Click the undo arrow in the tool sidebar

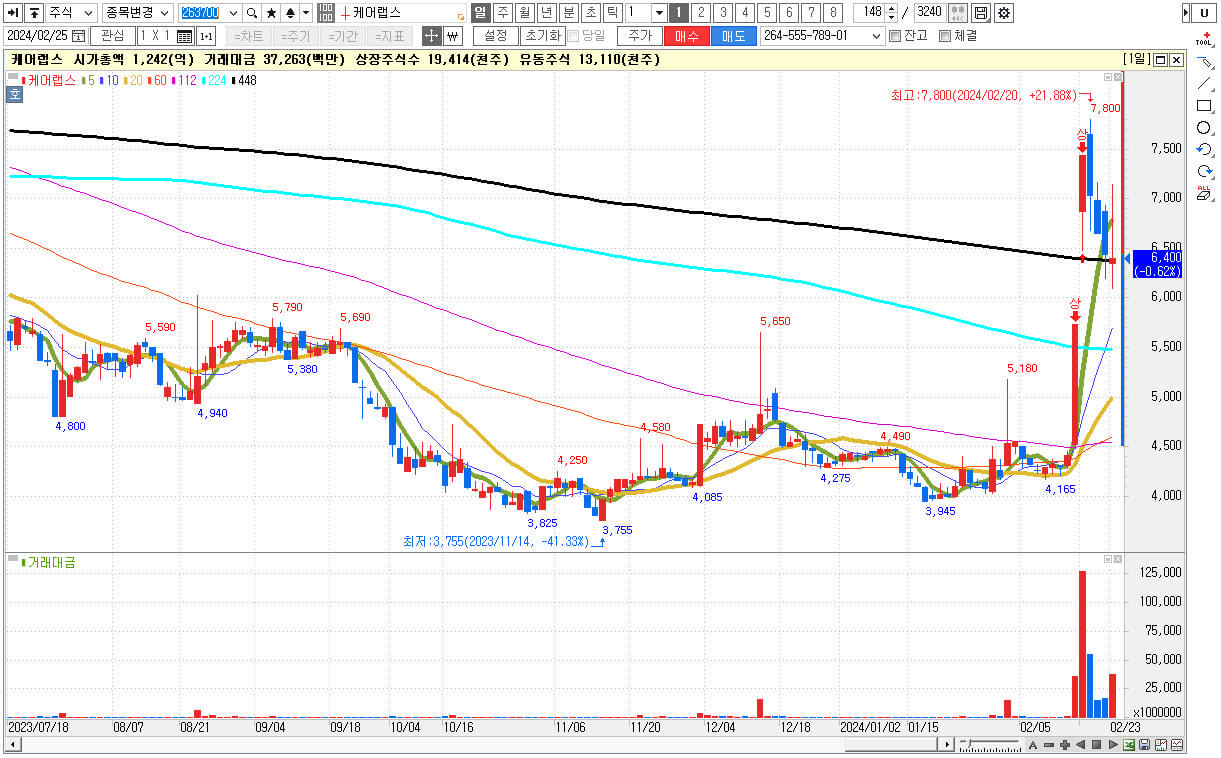[1204, 150]
